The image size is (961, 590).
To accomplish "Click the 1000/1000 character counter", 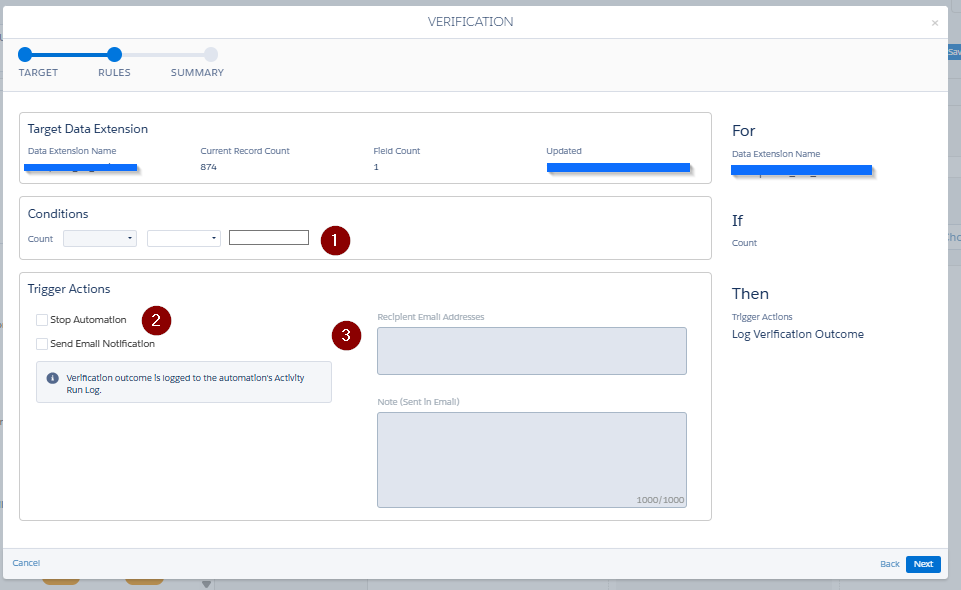I will pos(660,500).
